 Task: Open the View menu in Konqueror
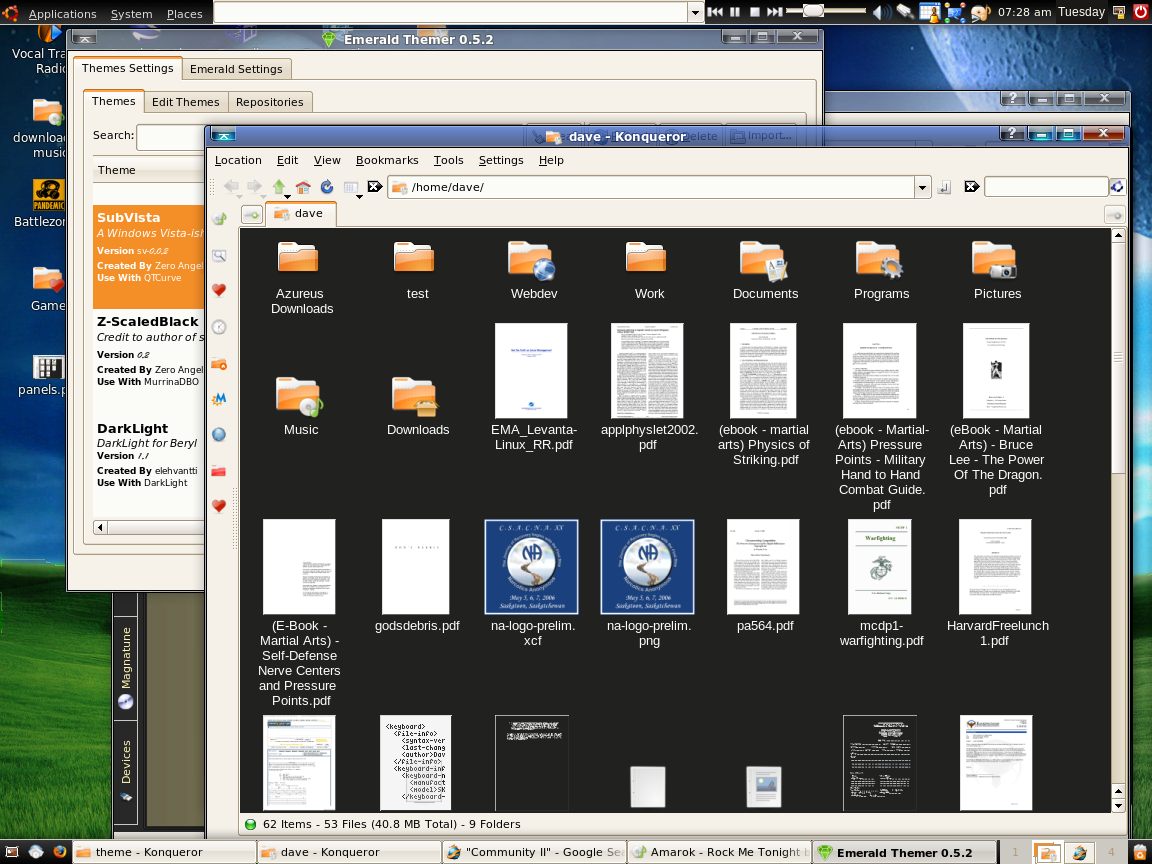(327, 160)
